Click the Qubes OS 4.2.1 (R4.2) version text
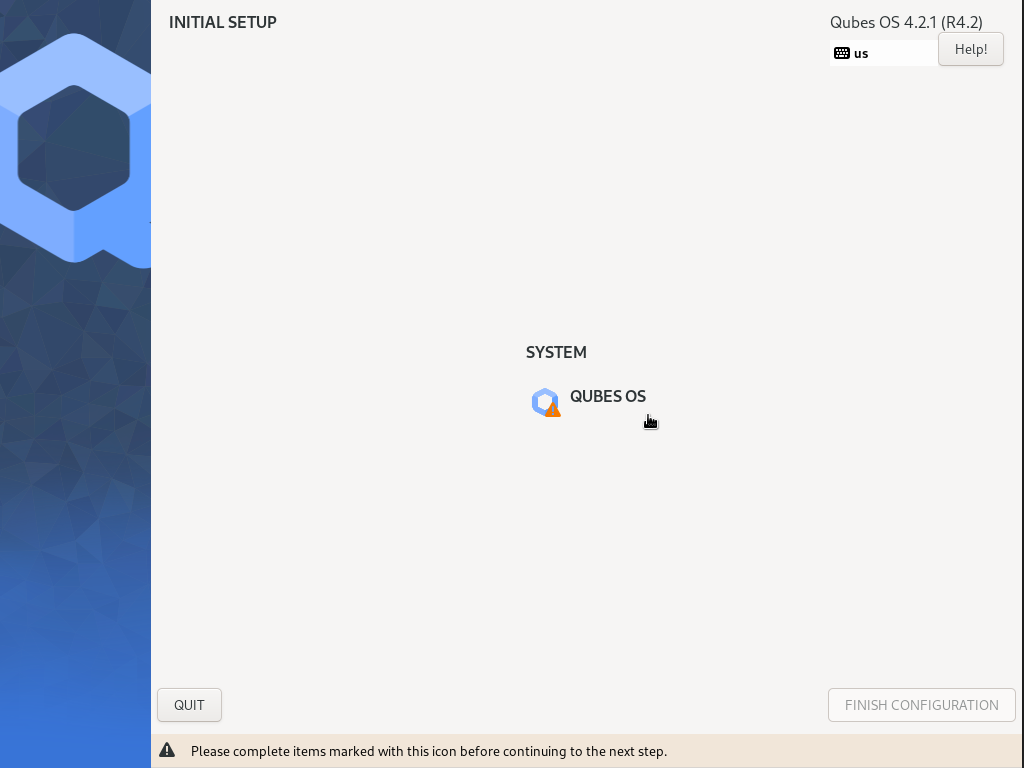 click(906, 22)
